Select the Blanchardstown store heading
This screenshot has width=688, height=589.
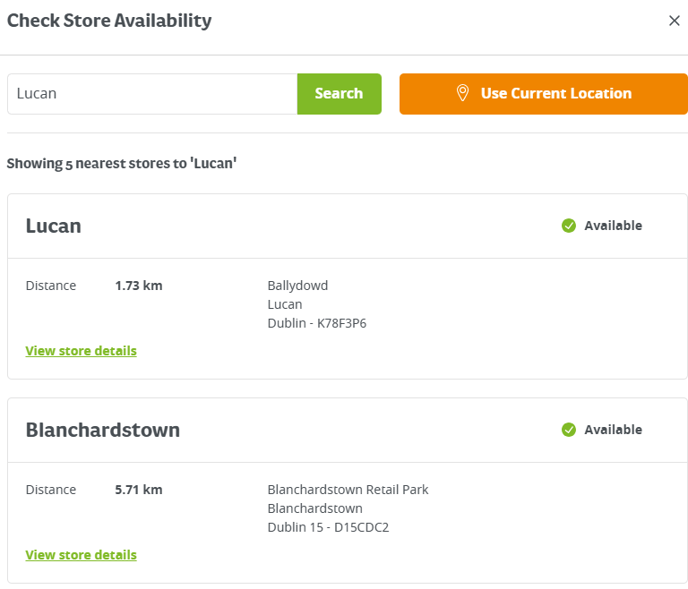(103, 430)
